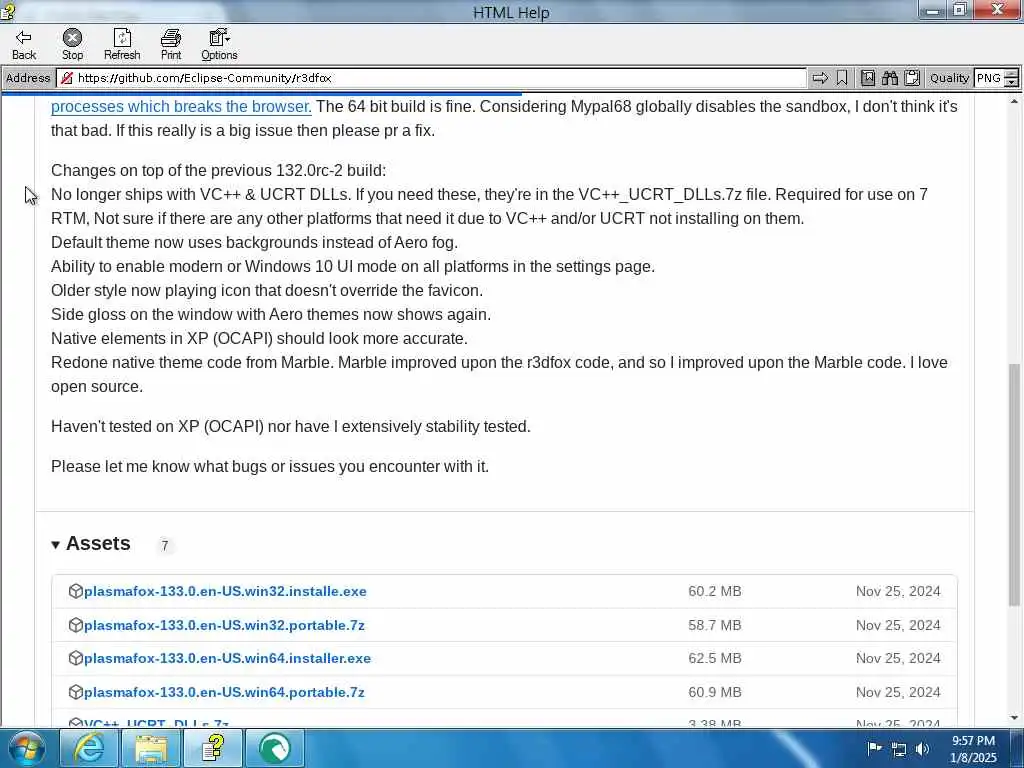Click package icon beside win32 portable asset
The height and width of the screenshot is (768, 1024).
[x=76, y=625]
